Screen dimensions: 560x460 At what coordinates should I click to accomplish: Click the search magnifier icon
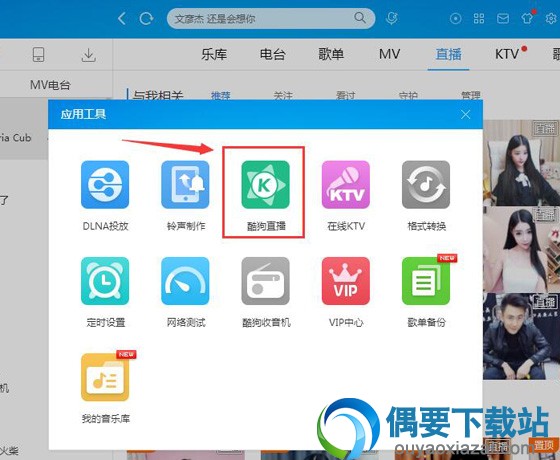[360, 18]
